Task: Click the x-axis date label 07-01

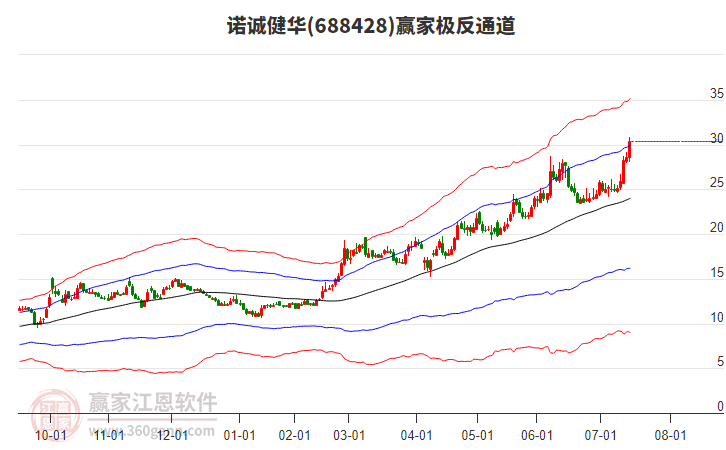Action: (601, 436)
